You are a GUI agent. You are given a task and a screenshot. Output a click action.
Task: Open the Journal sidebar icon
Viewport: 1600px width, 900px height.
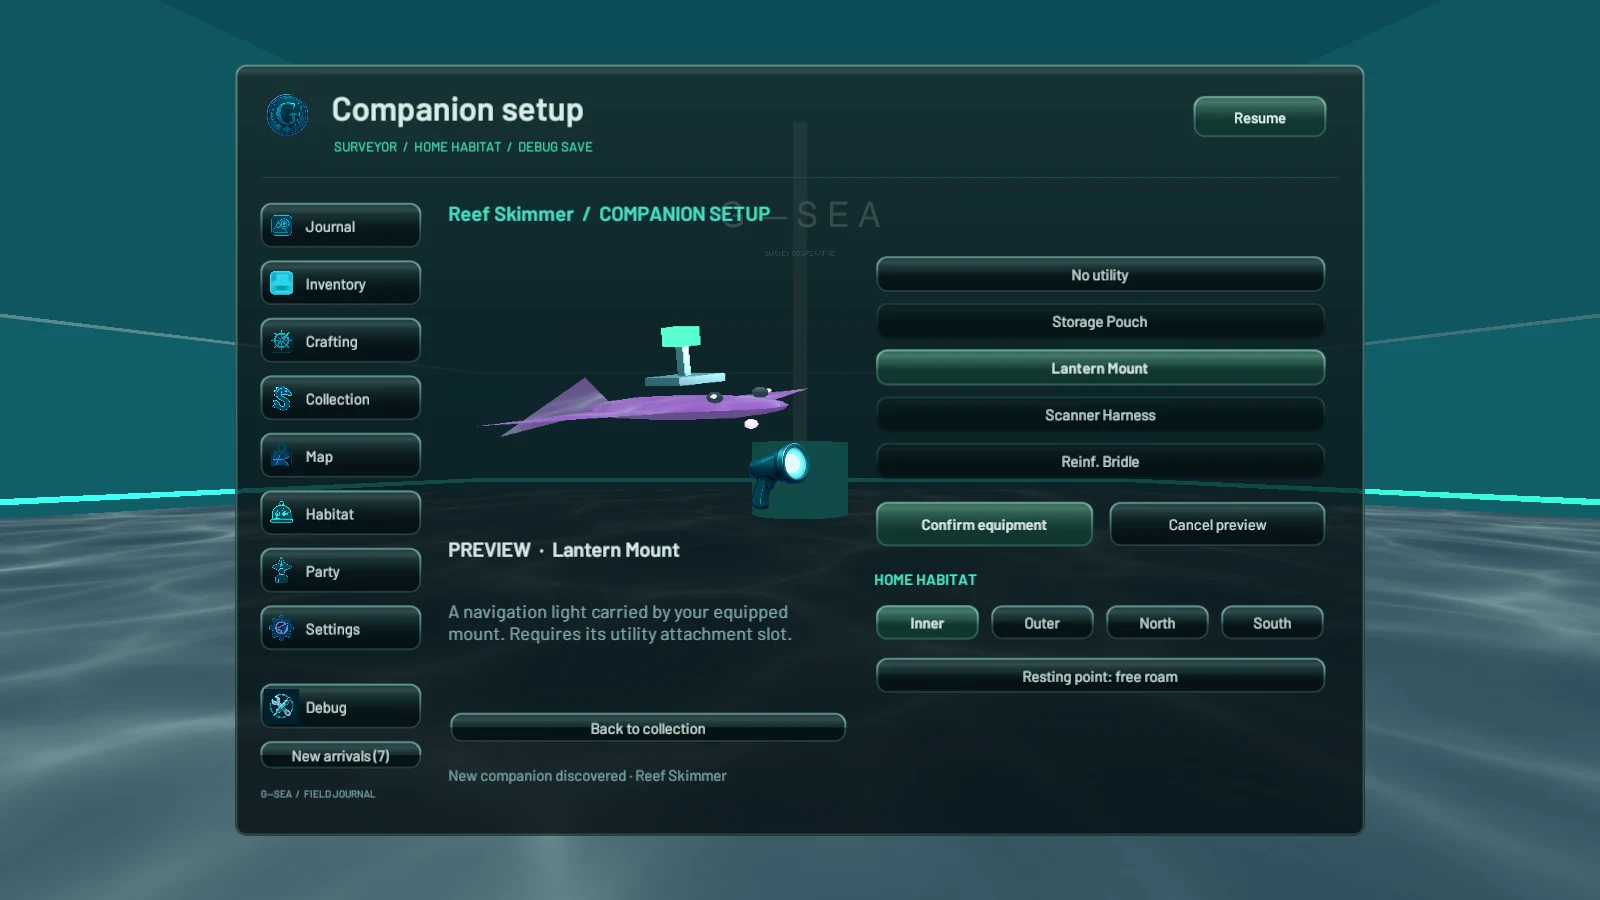tap(282, 226)
